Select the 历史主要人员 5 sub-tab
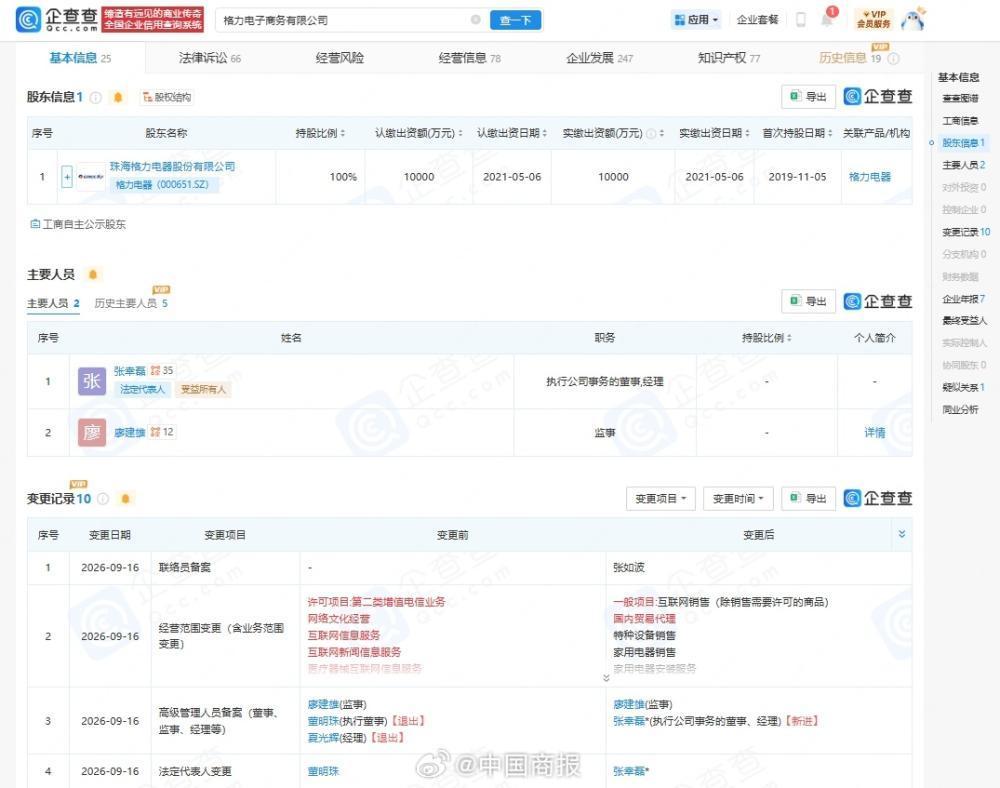 click(131, 303)
